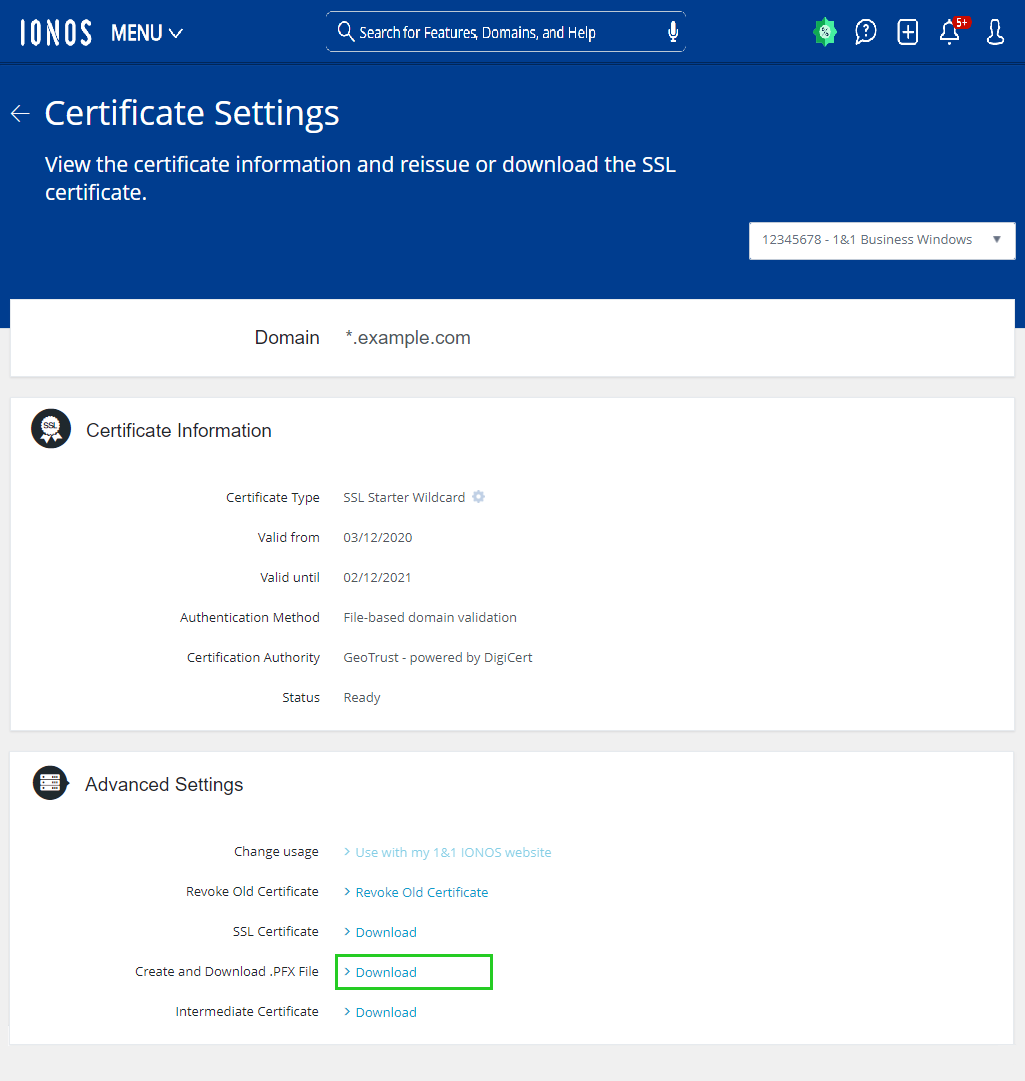Open the help question mark icon

(x=866, y=32)
